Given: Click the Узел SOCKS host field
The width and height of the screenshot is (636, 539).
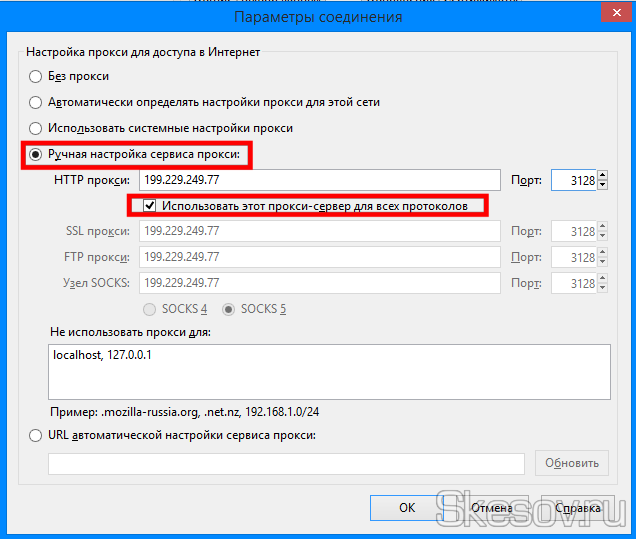Looking at the screenshot, I should pyautogui.click(x=318, y=283).
